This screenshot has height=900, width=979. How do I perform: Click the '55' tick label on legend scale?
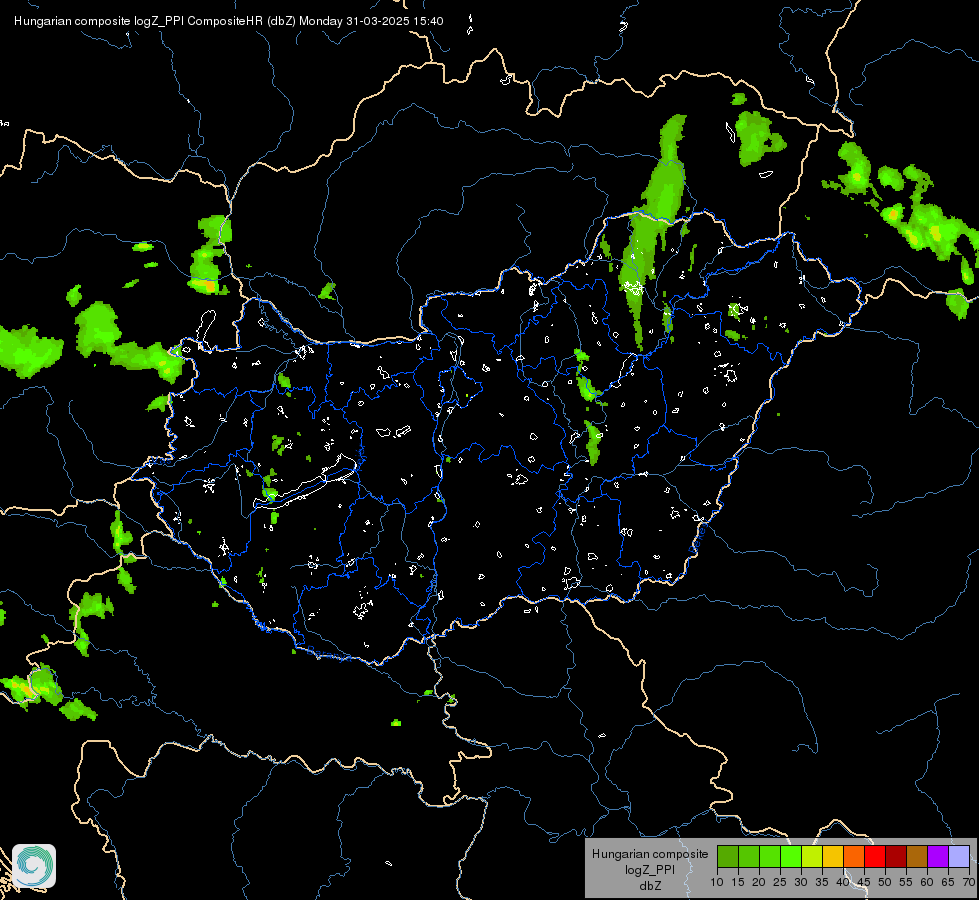pos(906,882)
